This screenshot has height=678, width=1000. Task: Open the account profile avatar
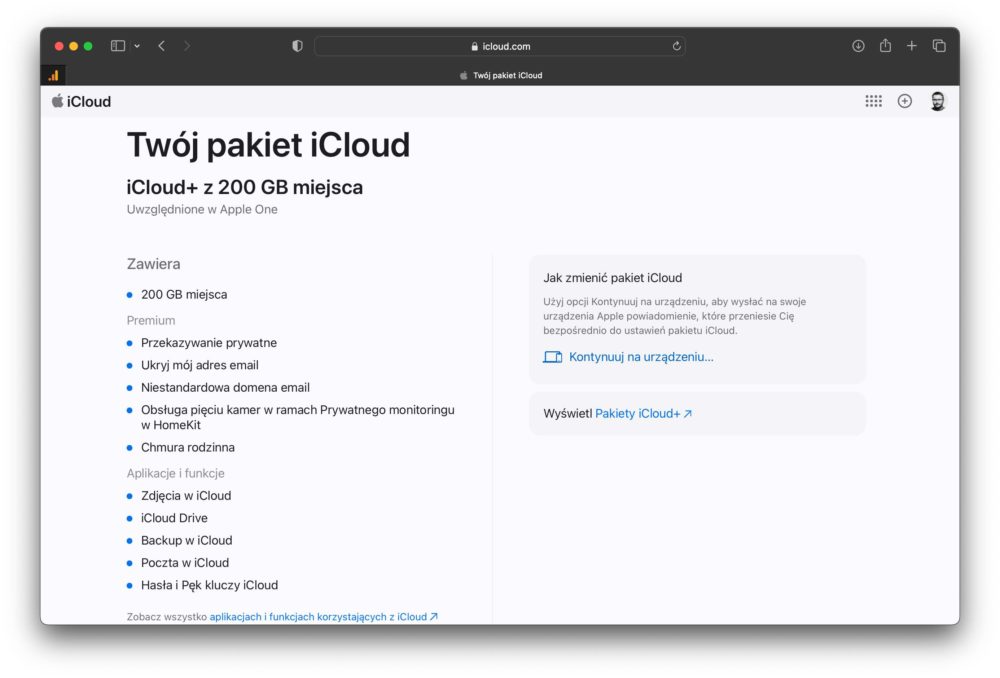click(938, 101)
